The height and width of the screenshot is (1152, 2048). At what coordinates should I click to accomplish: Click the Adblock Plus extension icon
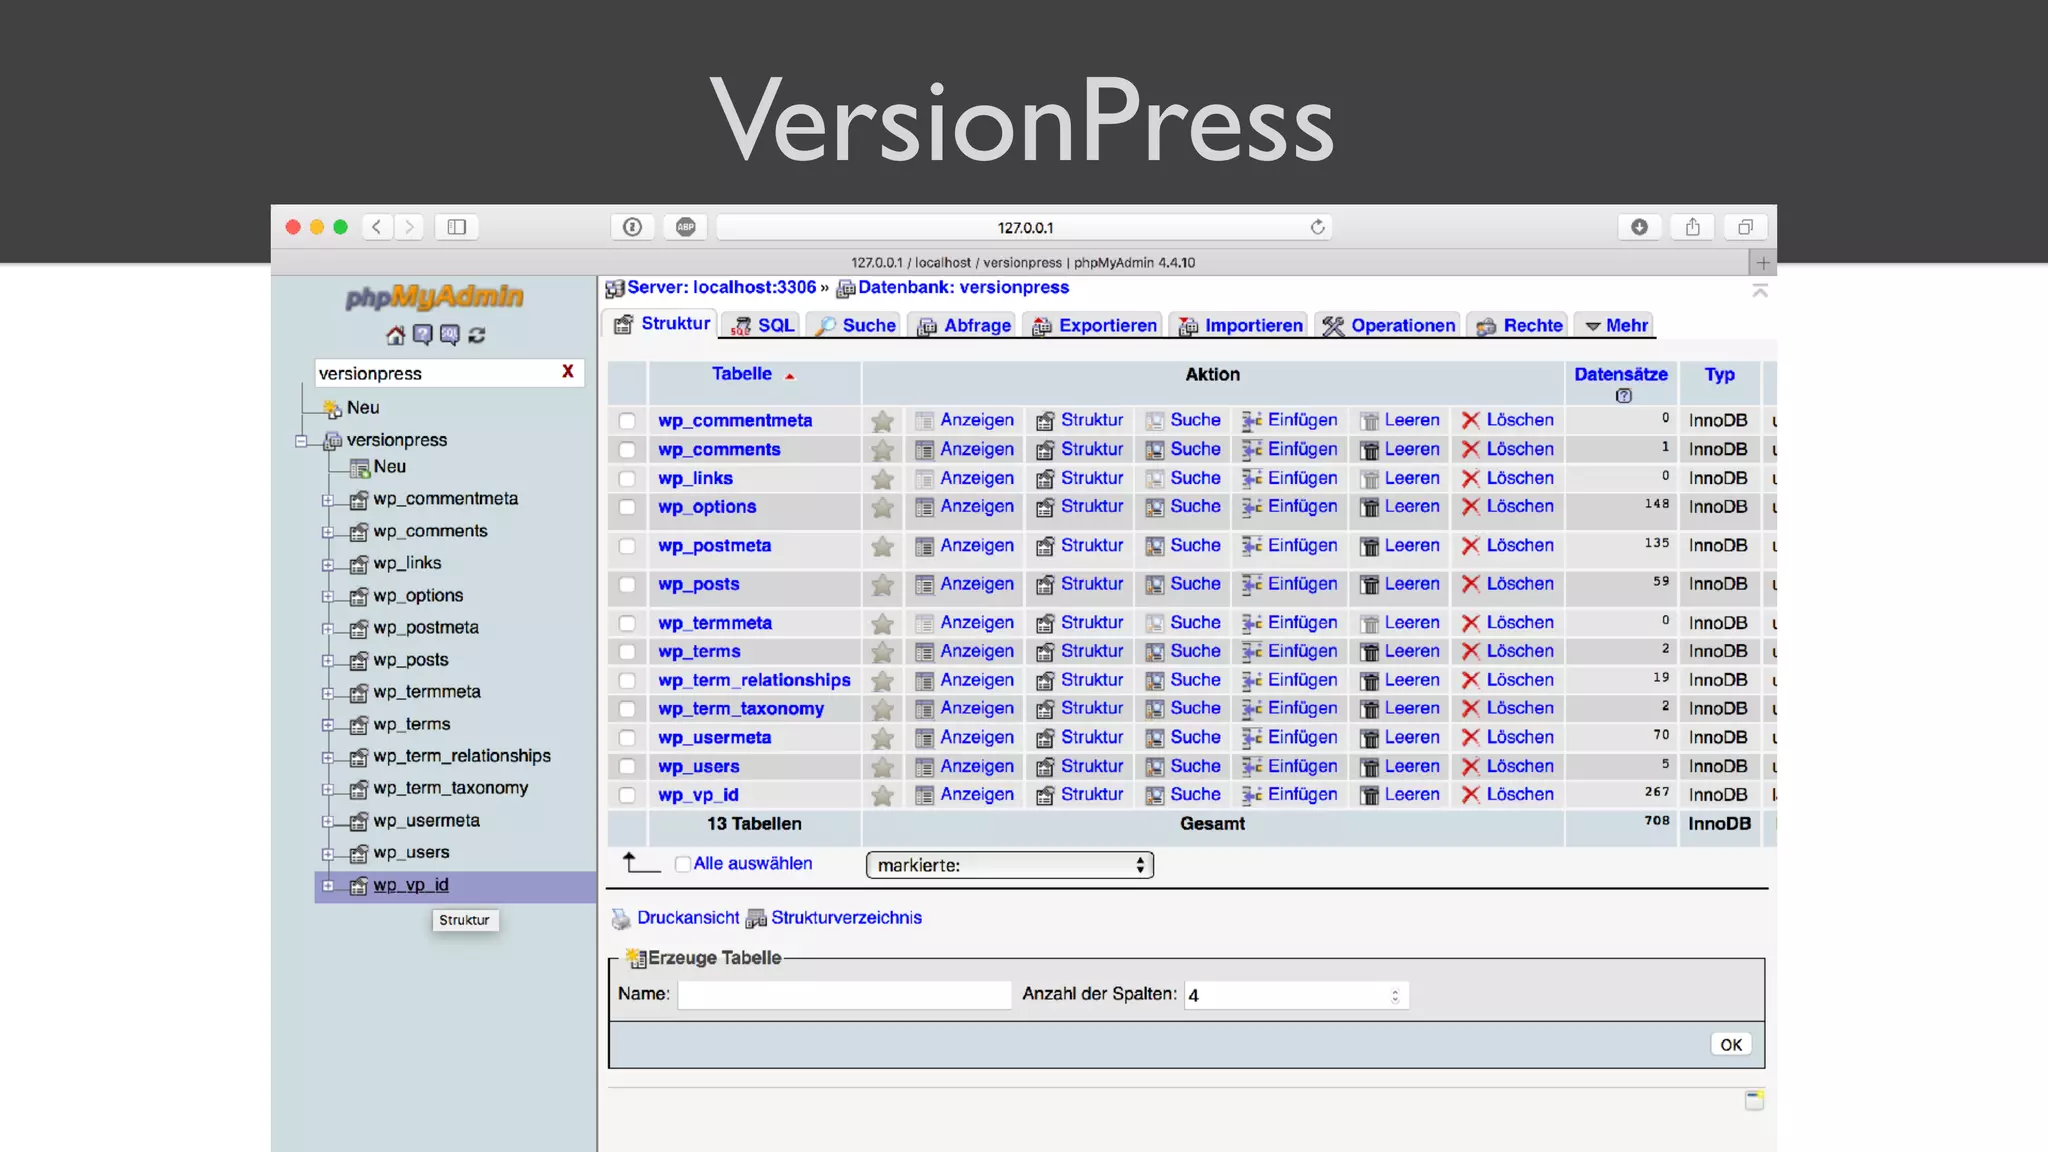(x=686, y=227)
